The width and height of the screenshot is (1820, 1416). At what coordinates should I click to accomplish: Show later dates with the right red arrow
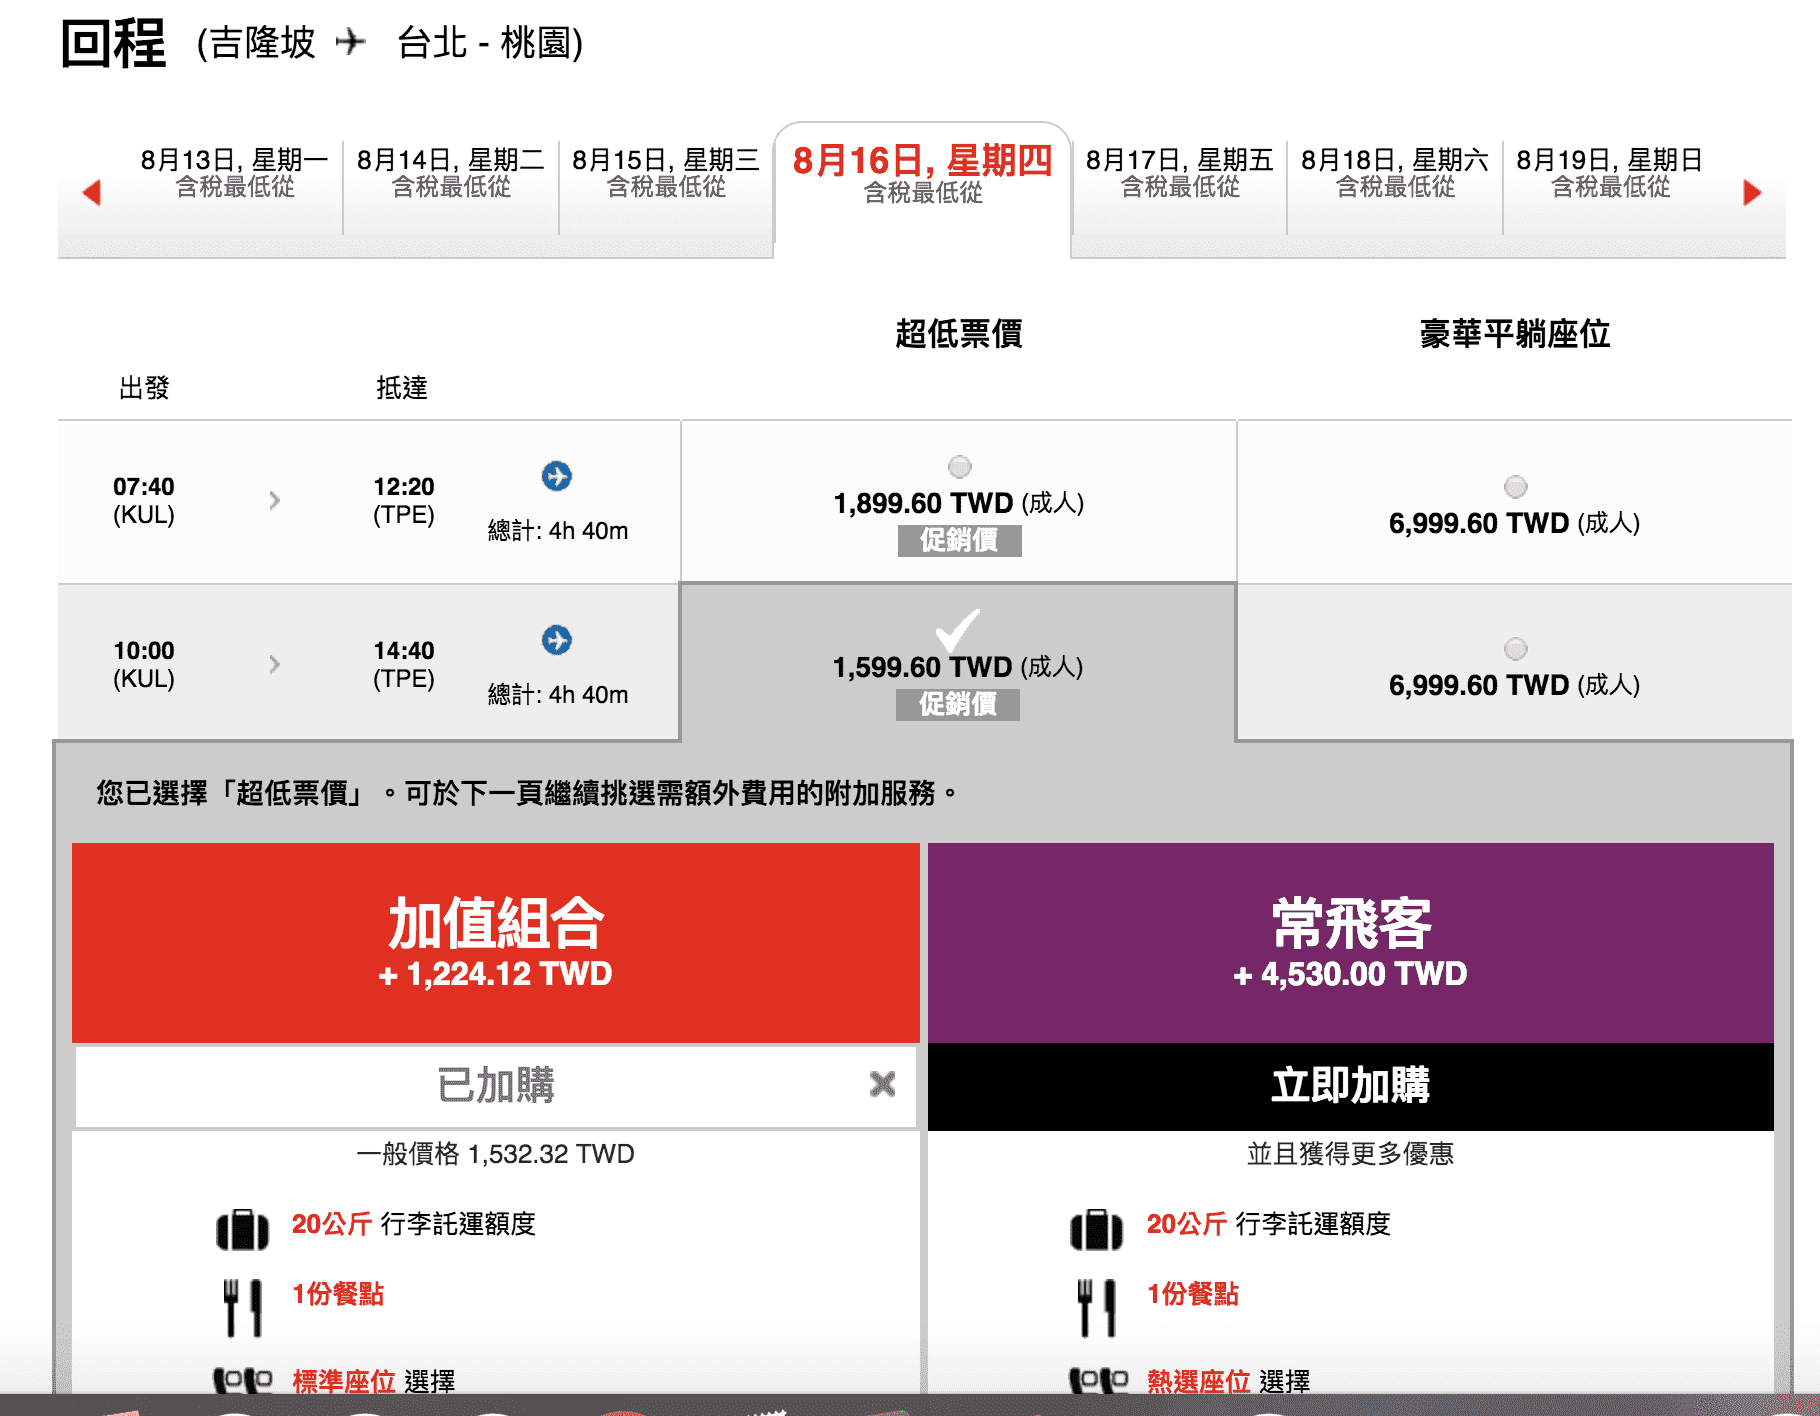1751,192
